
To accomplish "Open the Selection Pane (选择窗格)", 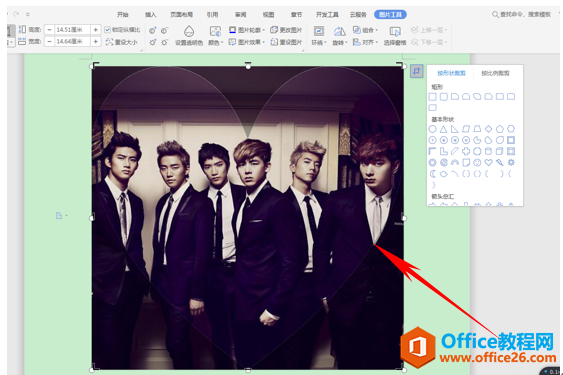I will pos(395,36).
